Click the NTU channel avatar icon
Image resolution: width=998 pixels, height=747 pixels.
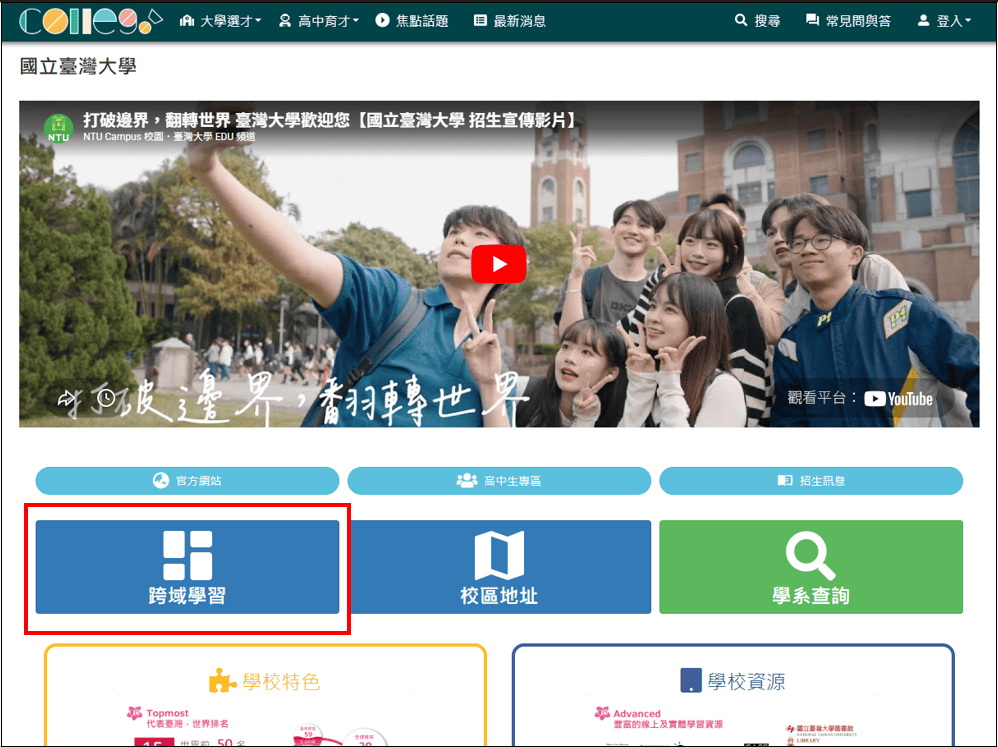[58, 128]
